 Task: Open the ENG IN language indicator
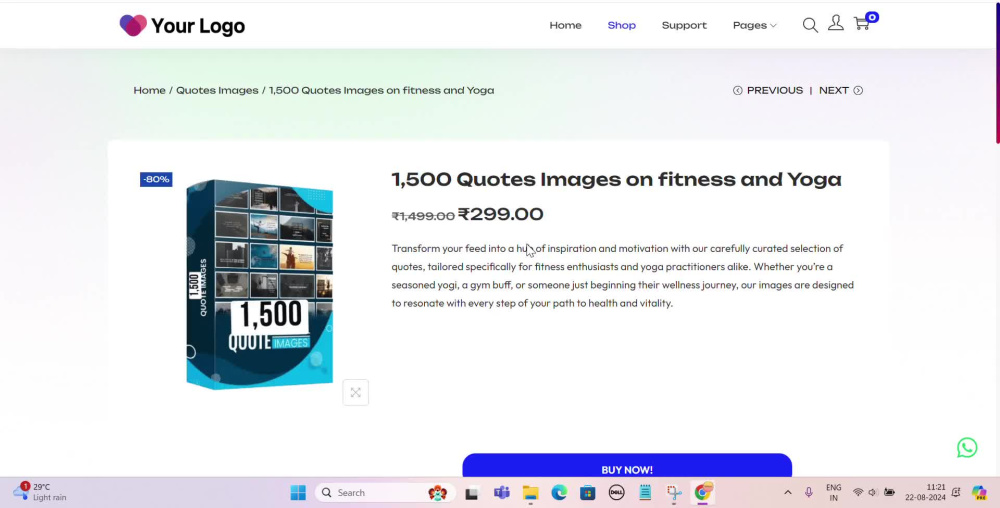pyautogui.click(x=834, y=493)
